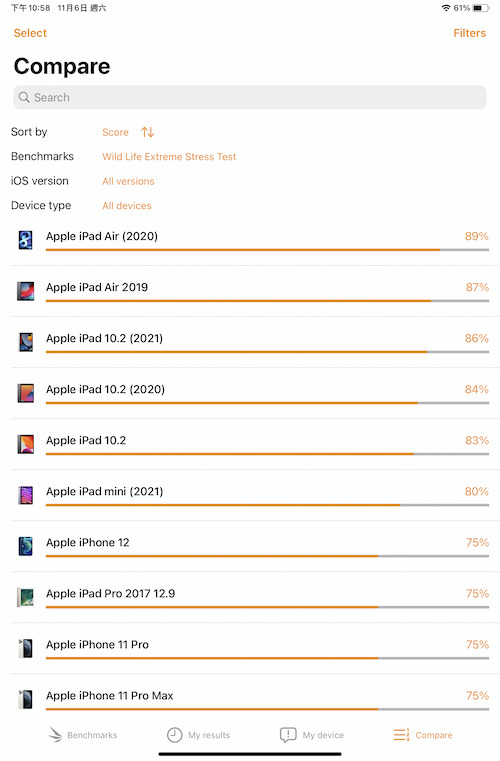Select the Apple iPhone 11 Pro Max icon
500x761 pixels.
[x=25, y=699]
